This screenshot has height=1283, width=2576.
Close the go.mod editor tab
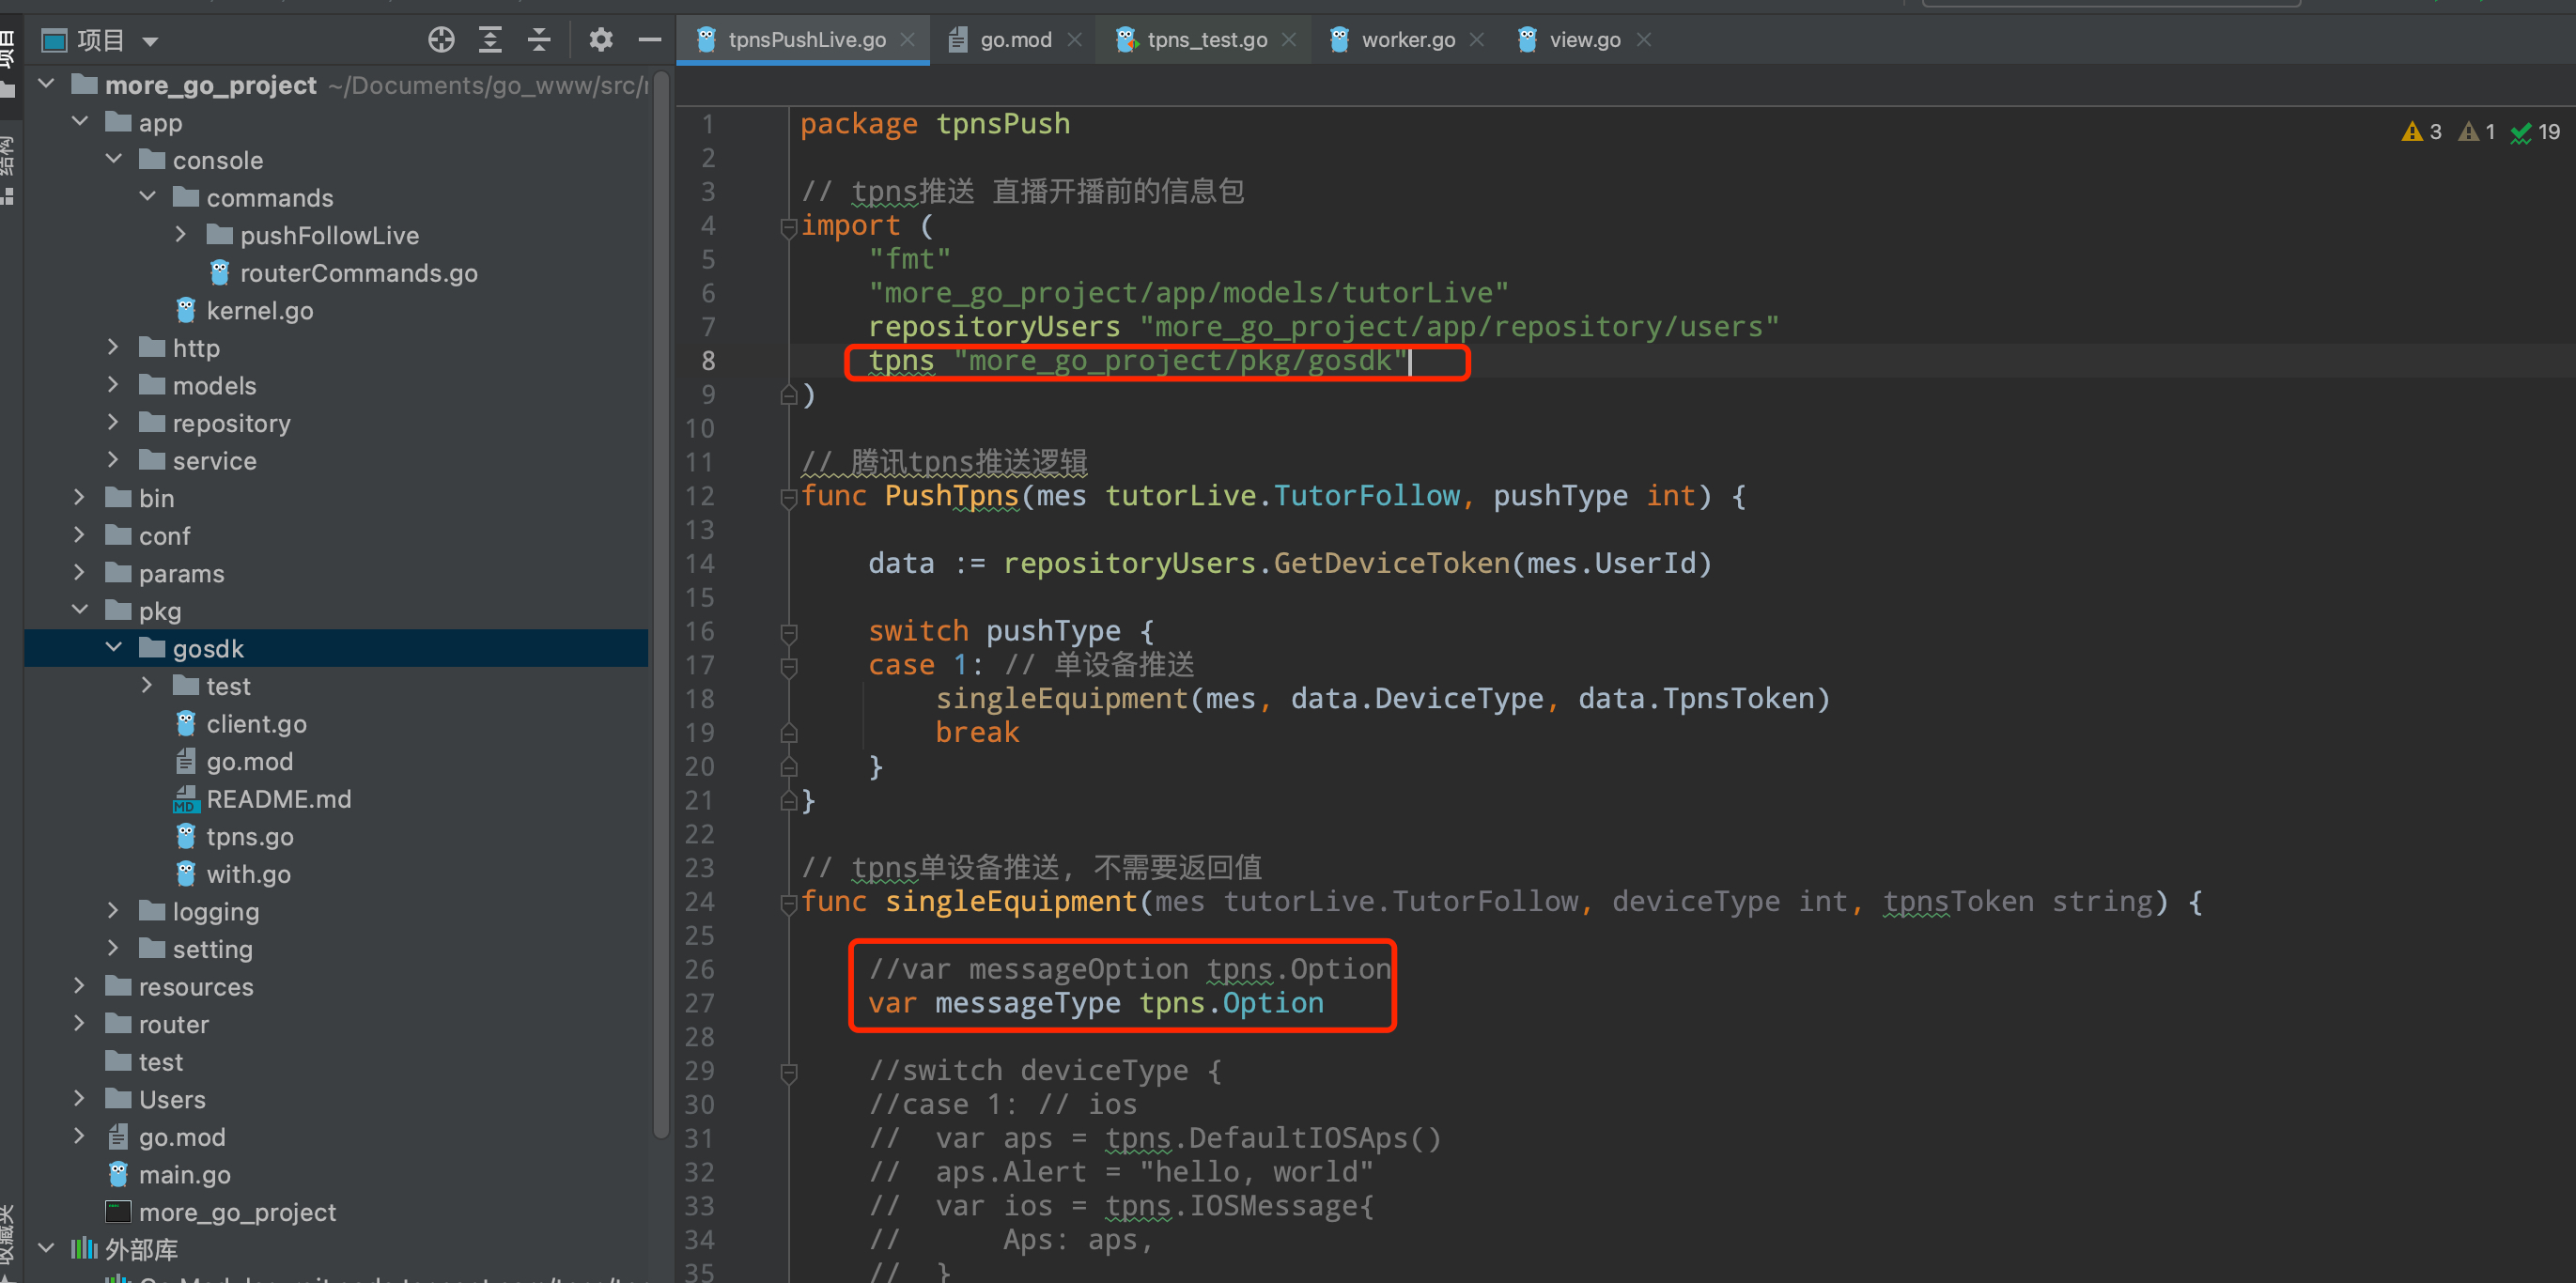(1075, 40)
